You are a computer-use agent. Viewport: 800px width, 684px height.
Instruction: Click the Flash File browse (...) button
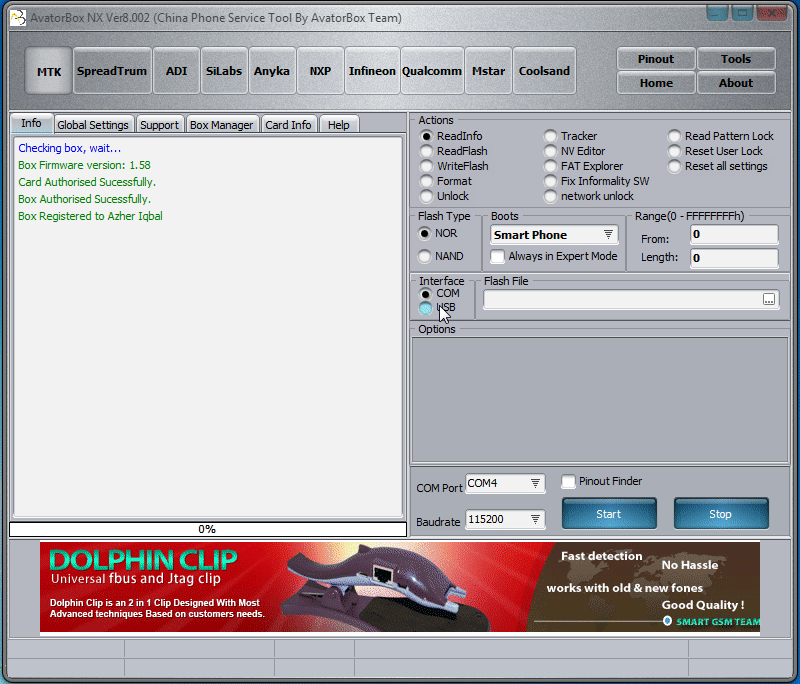point(769,299)
